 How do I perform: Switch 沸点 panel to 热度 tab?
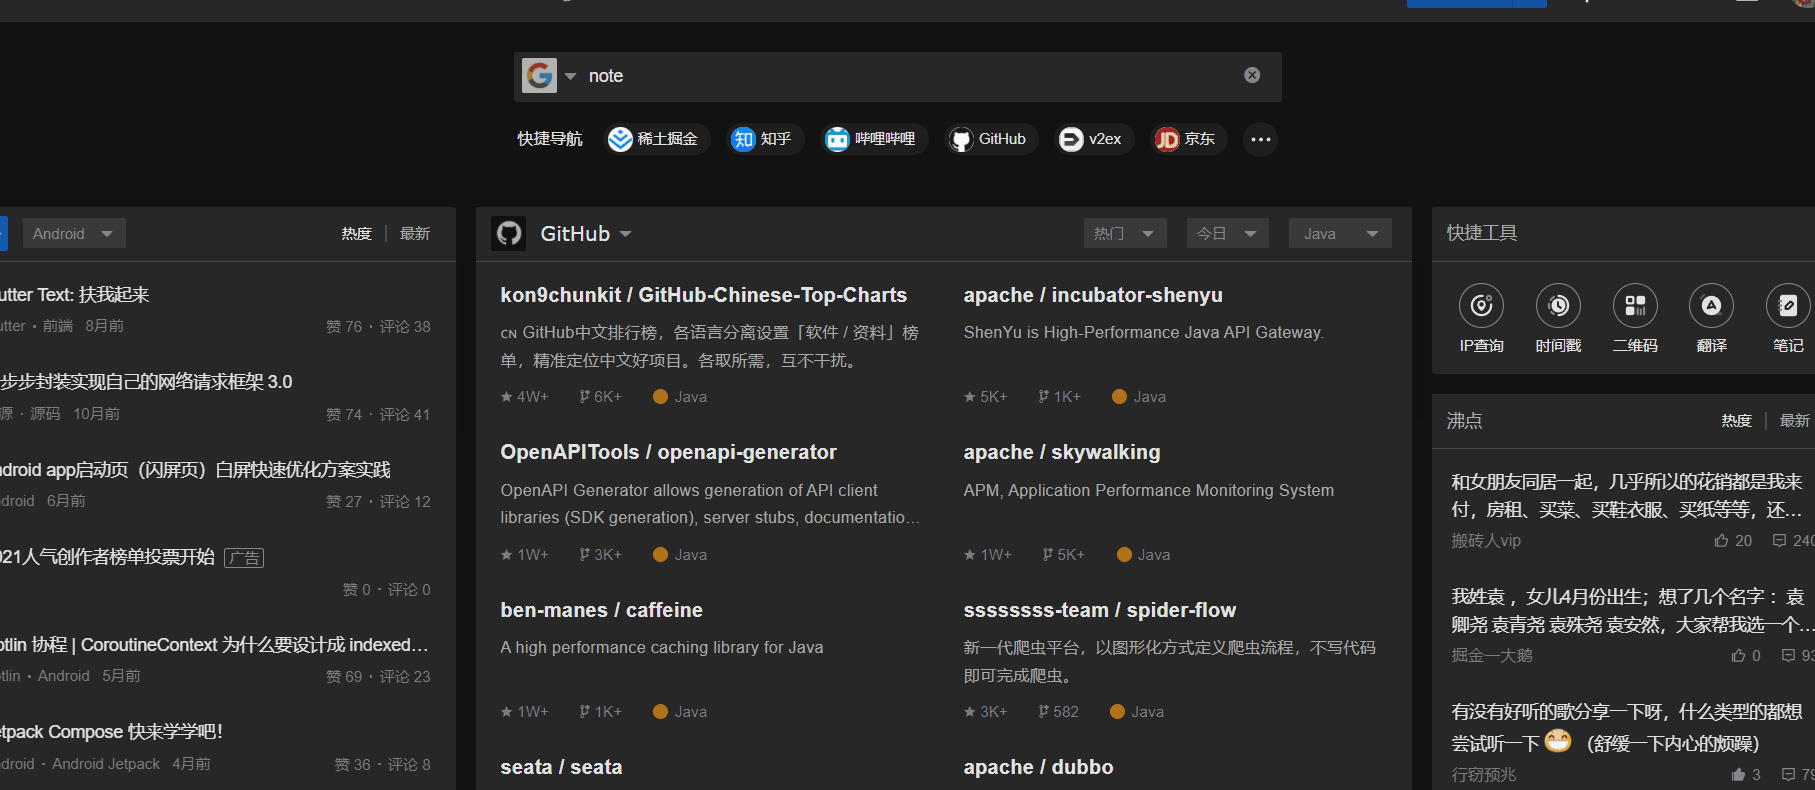tap(1736, 421)
